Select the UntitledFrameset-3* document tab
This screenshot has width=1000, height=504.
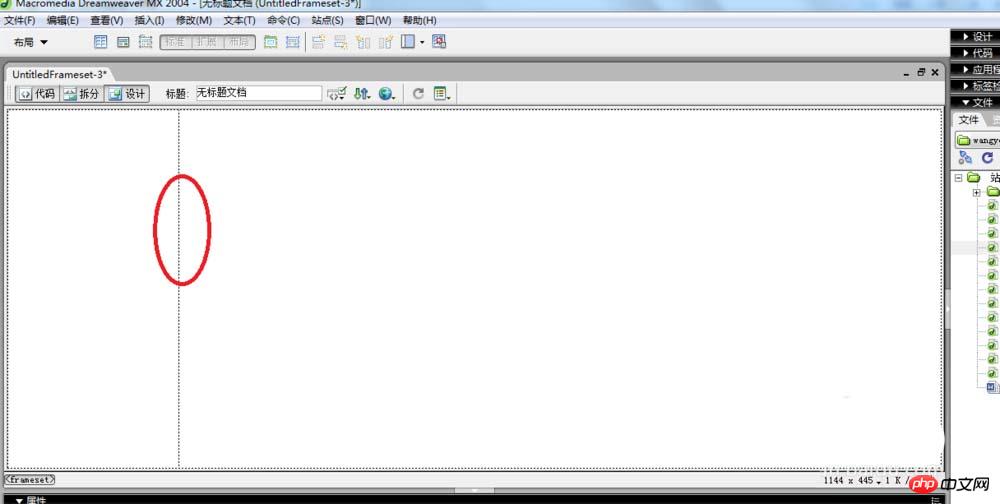point(59,74)
